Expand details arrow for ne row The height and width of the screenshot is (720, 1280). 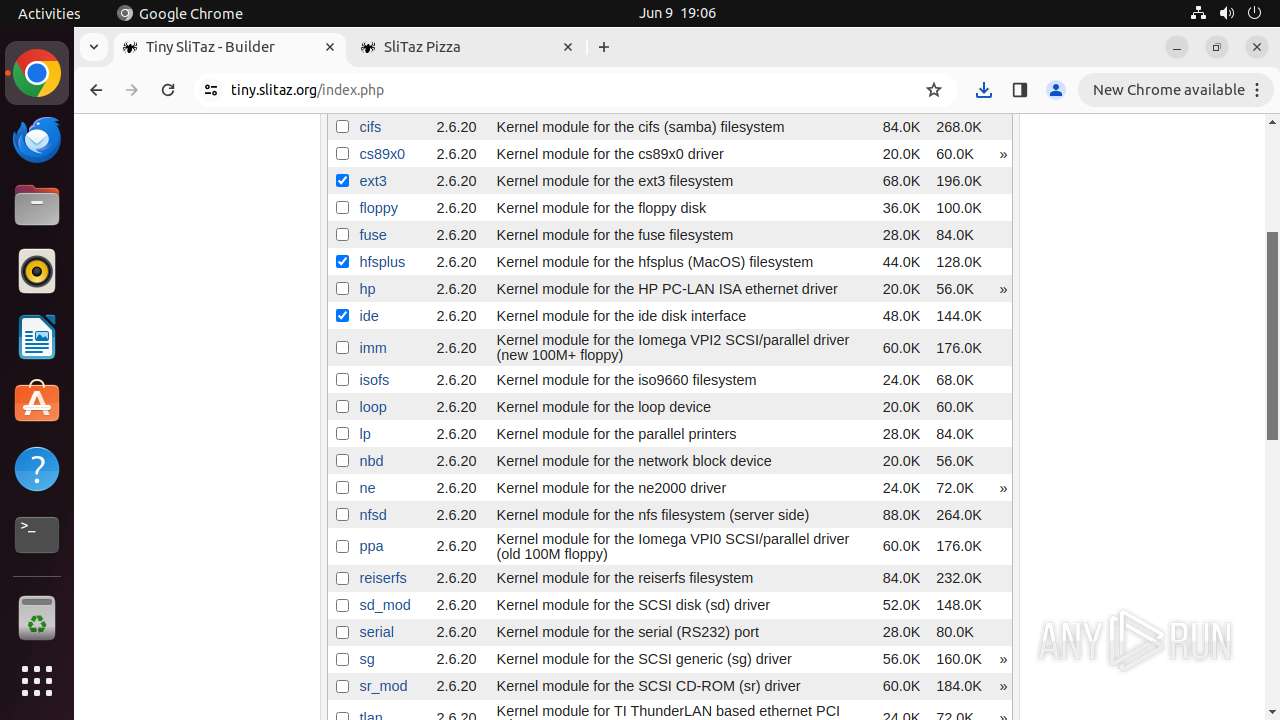point(1003,489)
